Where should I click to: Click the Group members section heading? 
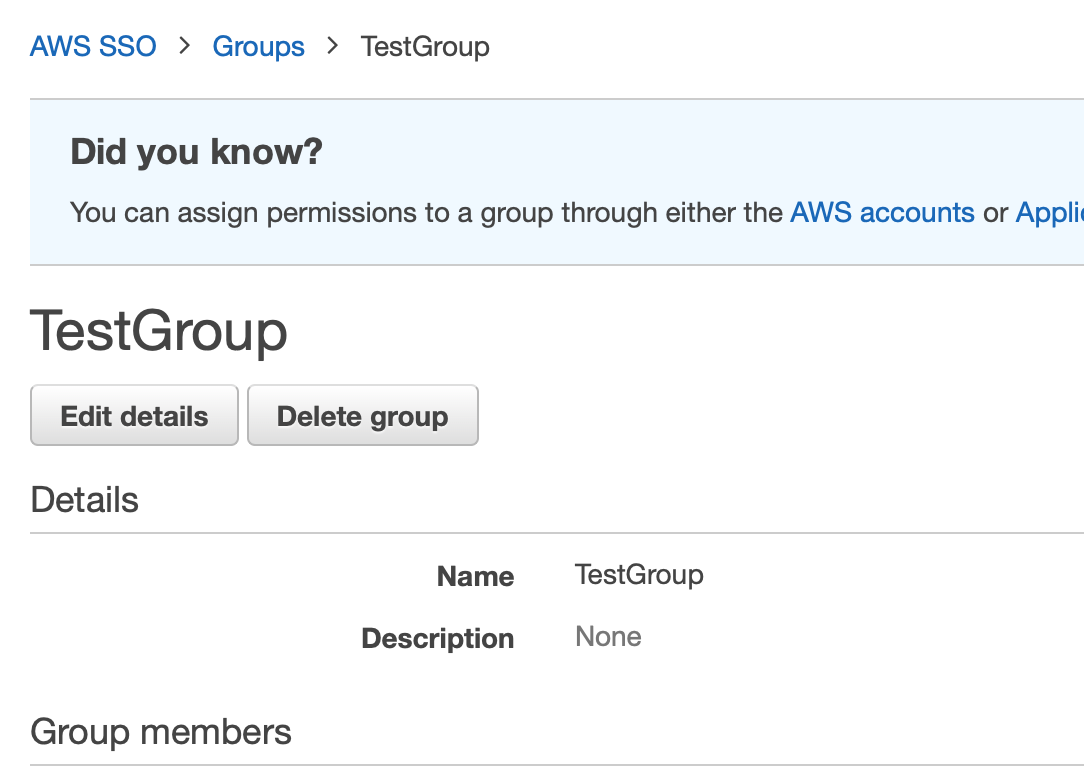point(161,731)
